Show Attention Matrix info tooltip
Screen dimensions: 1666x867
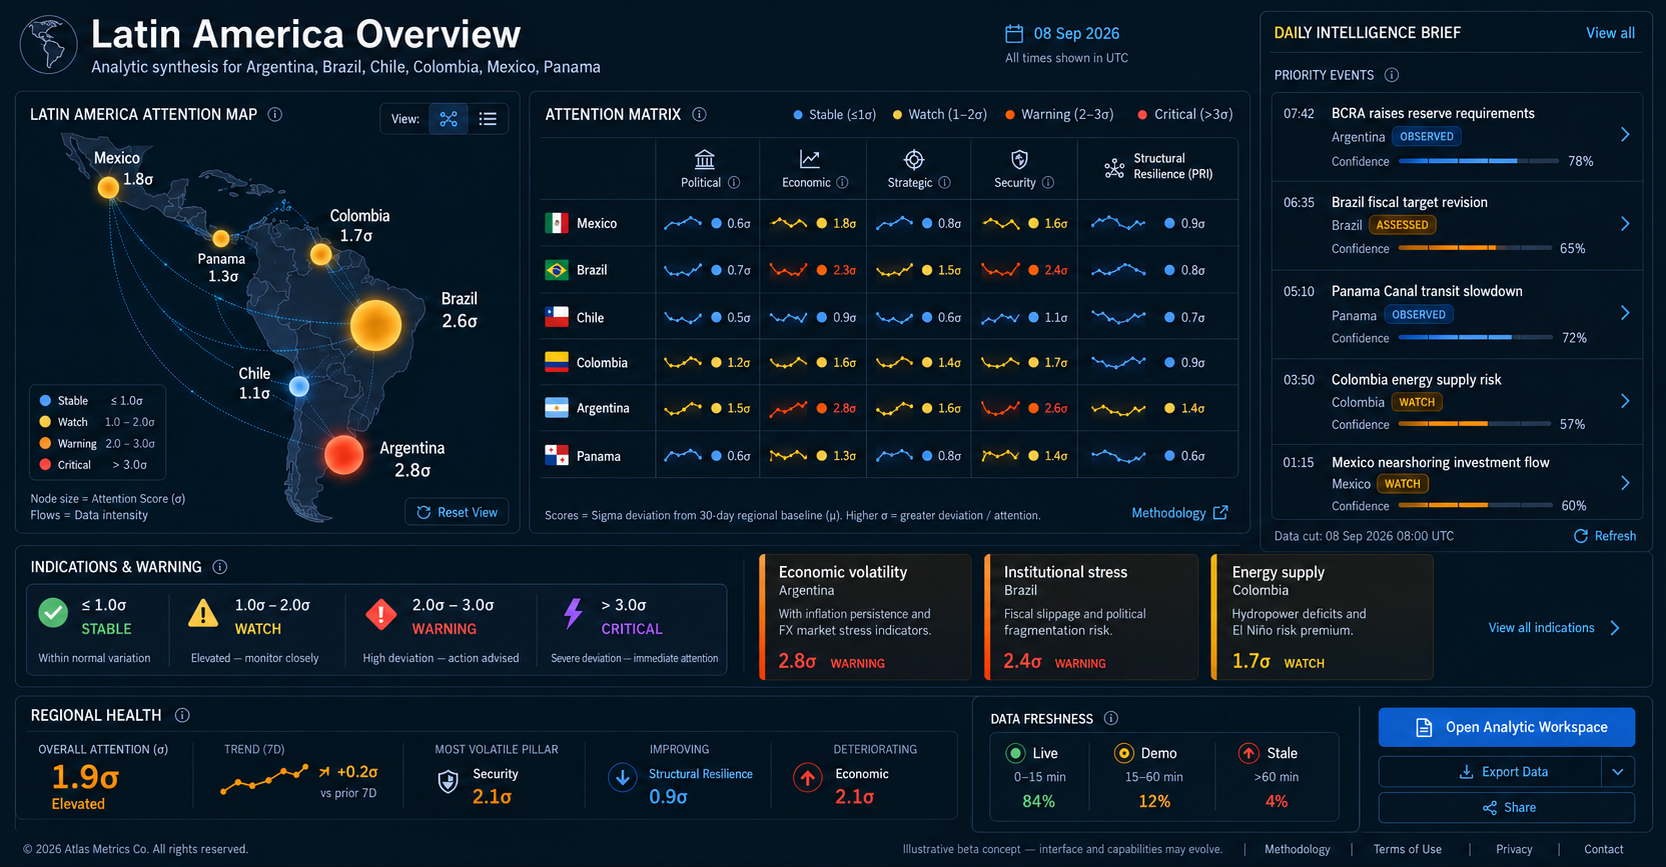(x=699, y=114)
